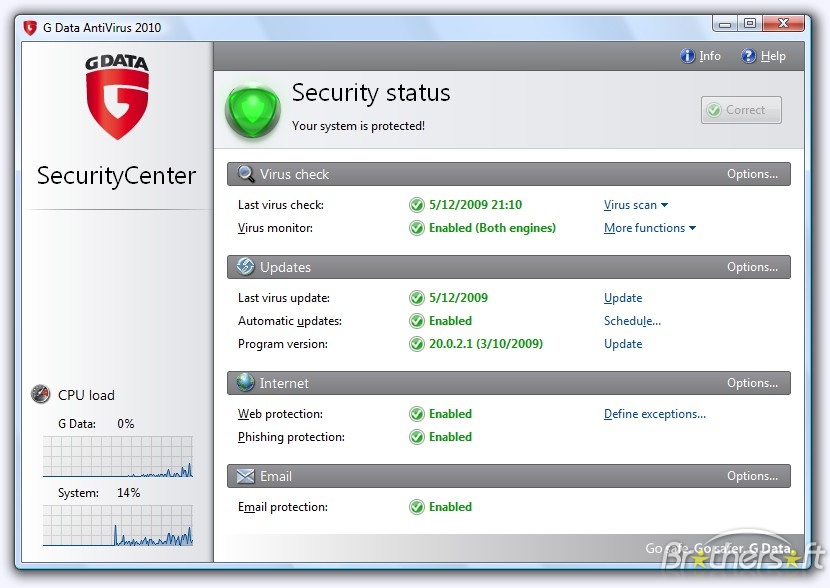The width and height of the screenshot is (830, 588).
Task: Click the Info icon in the header
Action: (687, 56)
